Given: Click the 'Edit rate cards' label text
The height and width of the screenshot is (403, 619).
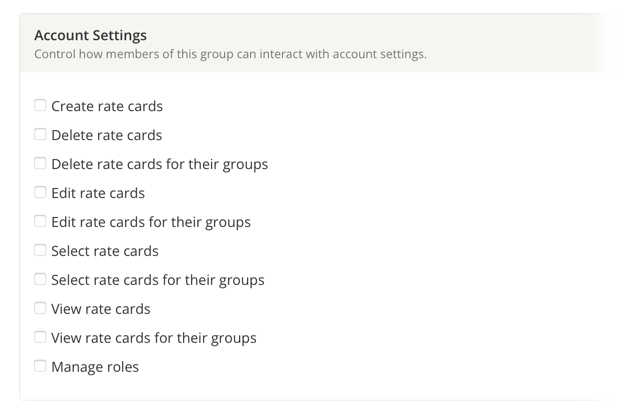Looking at the screenshot, I should (x=98, y=193).
